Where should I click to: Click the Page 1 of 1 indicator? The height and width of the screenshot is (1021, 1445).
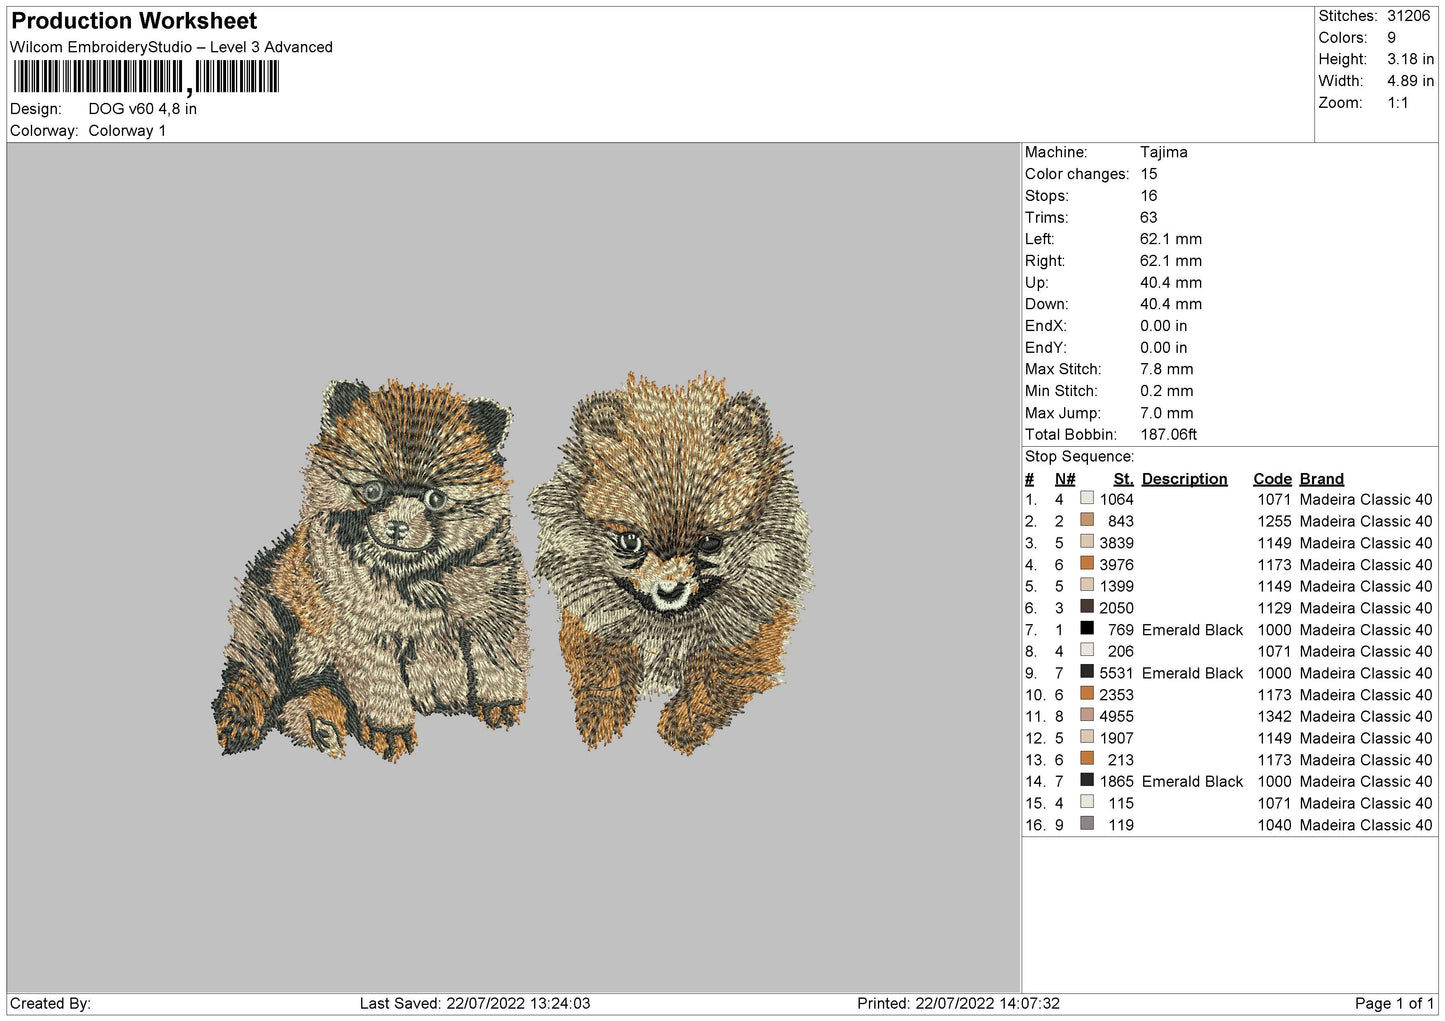click(1394, 1004)
